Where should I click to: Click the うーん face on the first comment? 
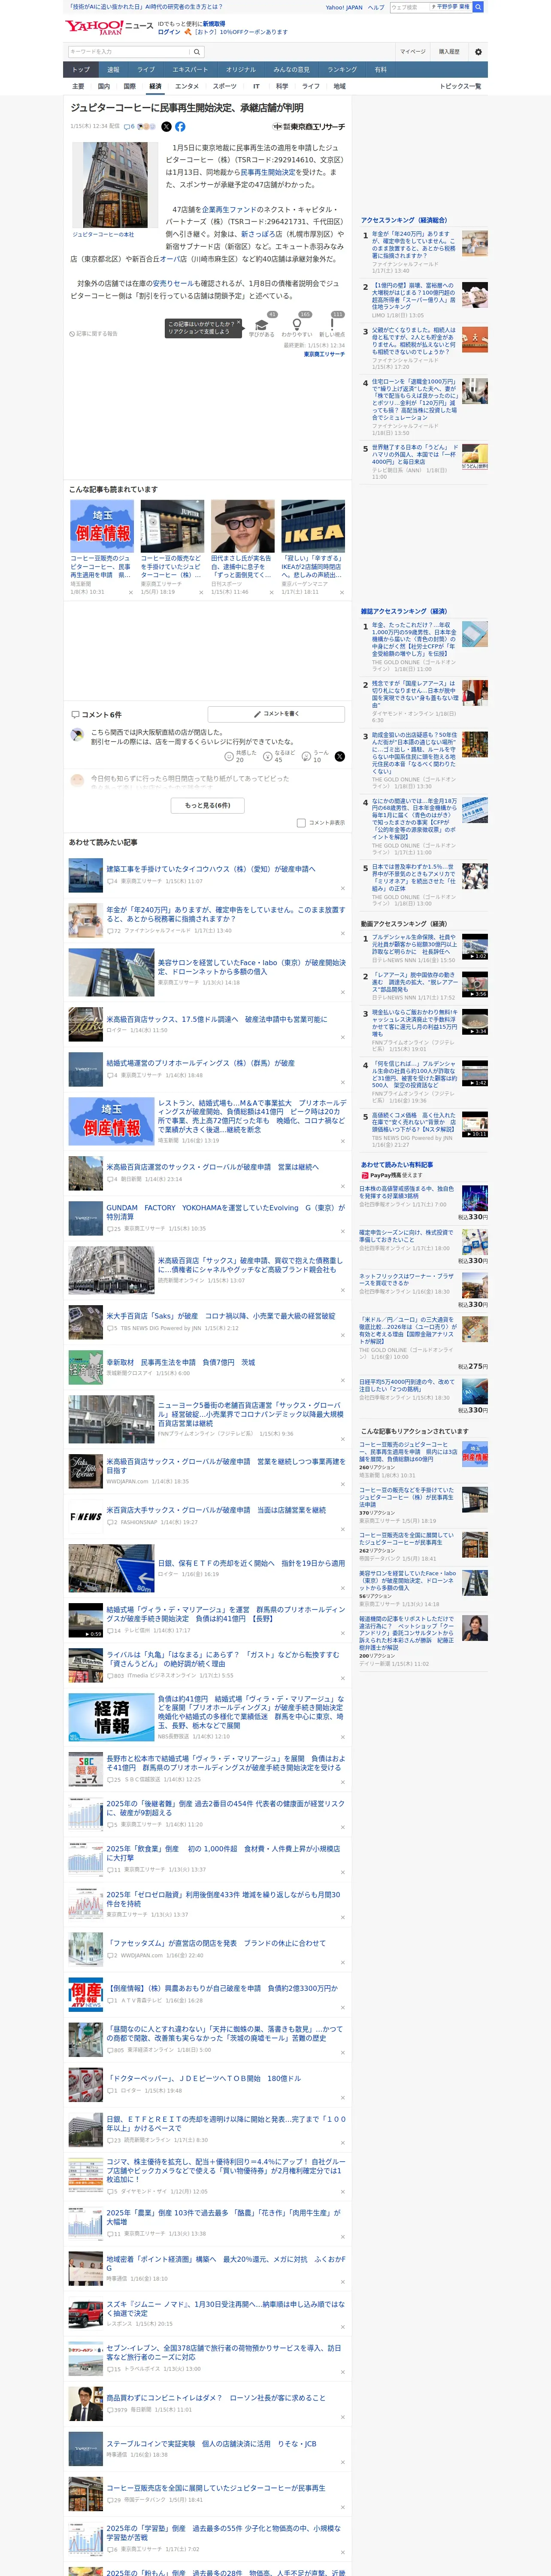[x=307, y=757]
